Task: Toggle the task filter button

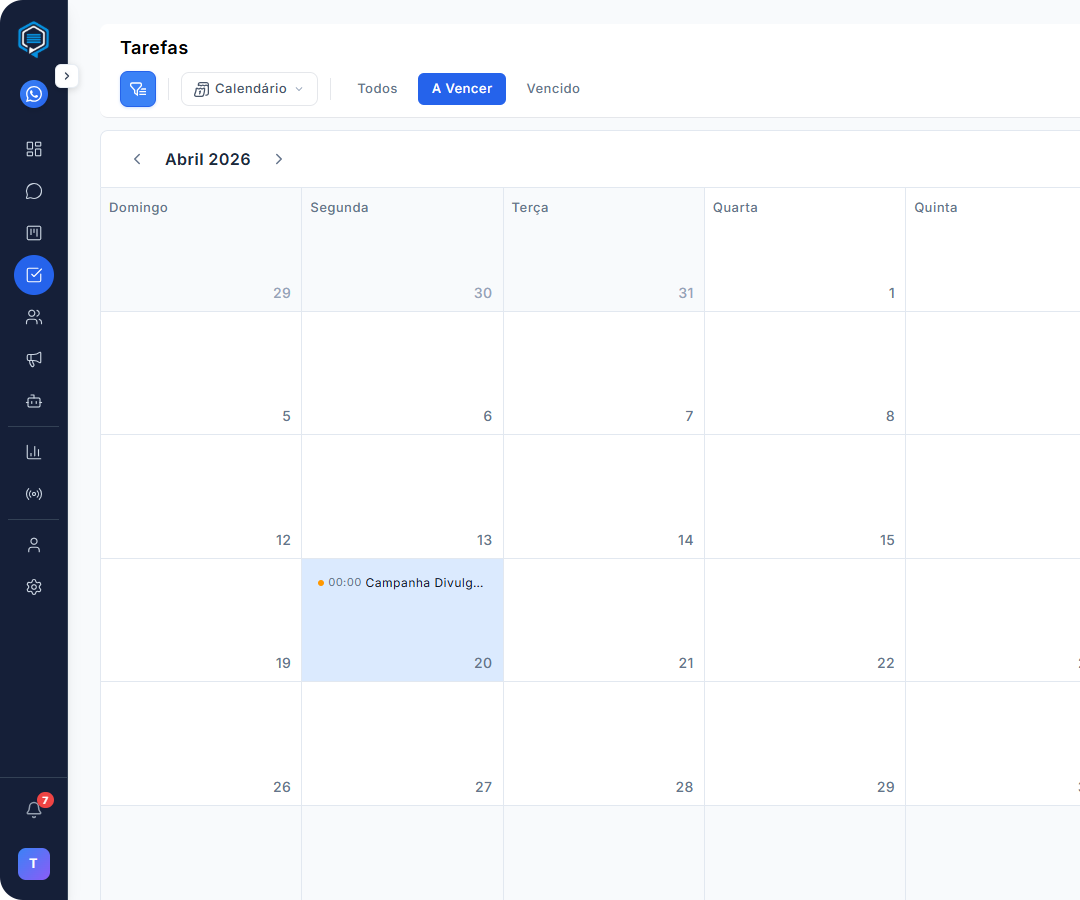Action: 138,89
